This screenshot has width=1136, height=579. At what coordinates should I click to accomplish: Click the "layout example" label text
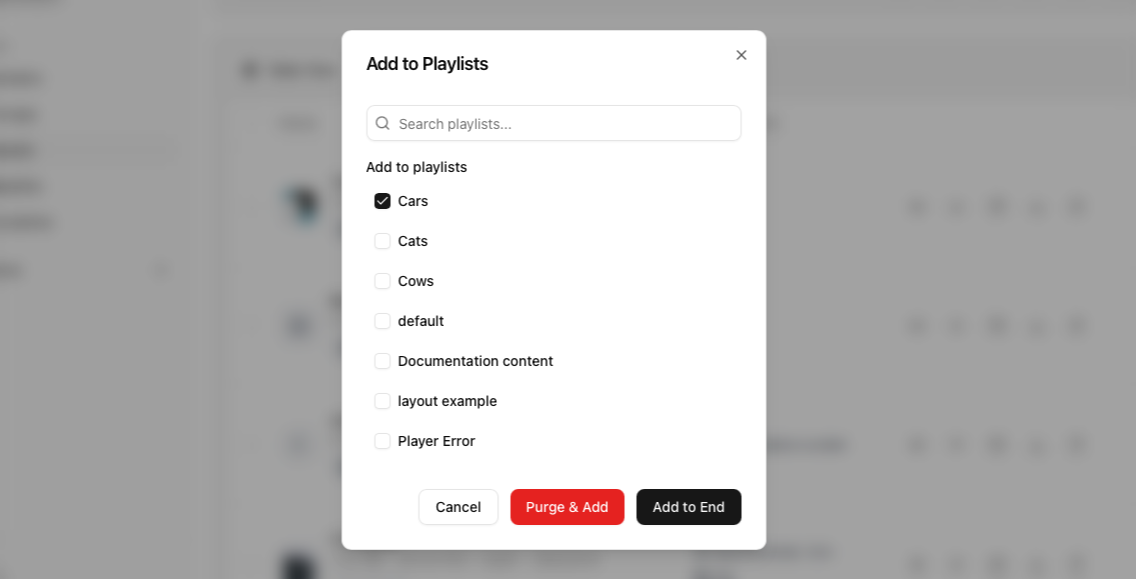447,401
